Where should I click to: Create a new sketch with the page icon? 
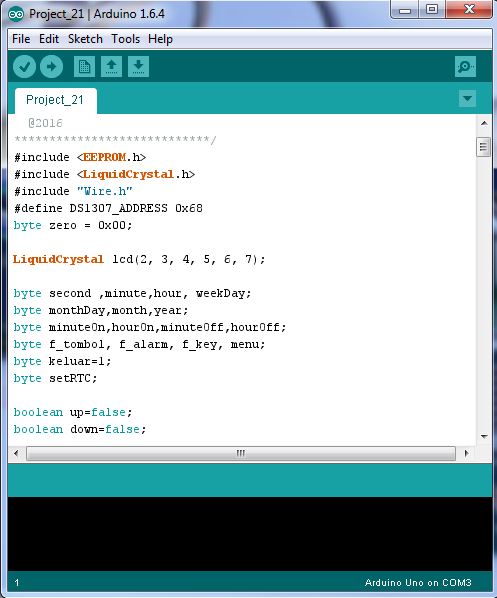[84, 67]
